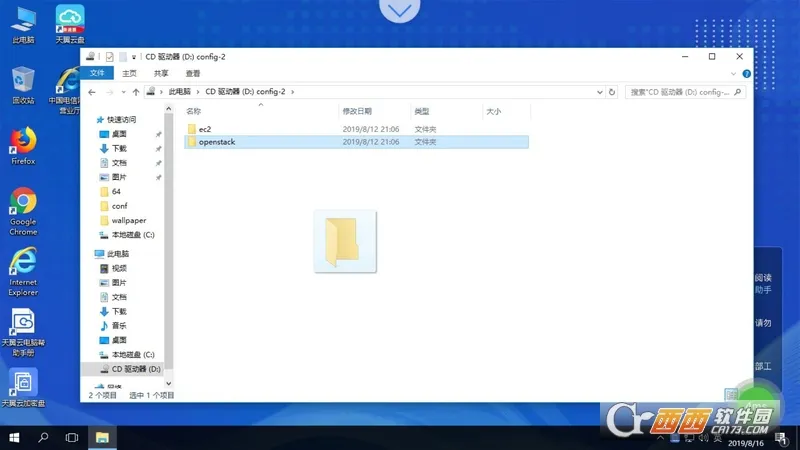Select the ec2 folder

pyautogui.click(x=204, y=129)
